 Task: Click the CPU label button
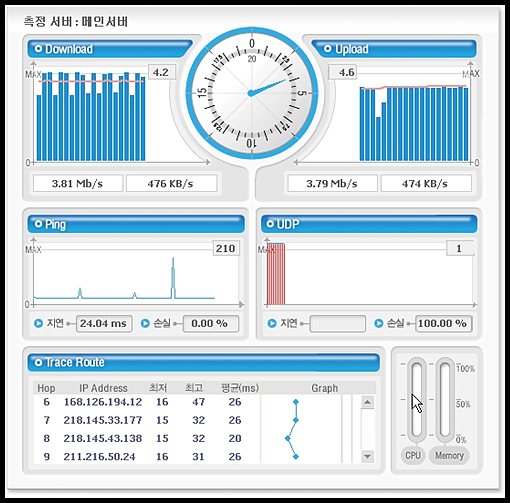click(413, 455)
